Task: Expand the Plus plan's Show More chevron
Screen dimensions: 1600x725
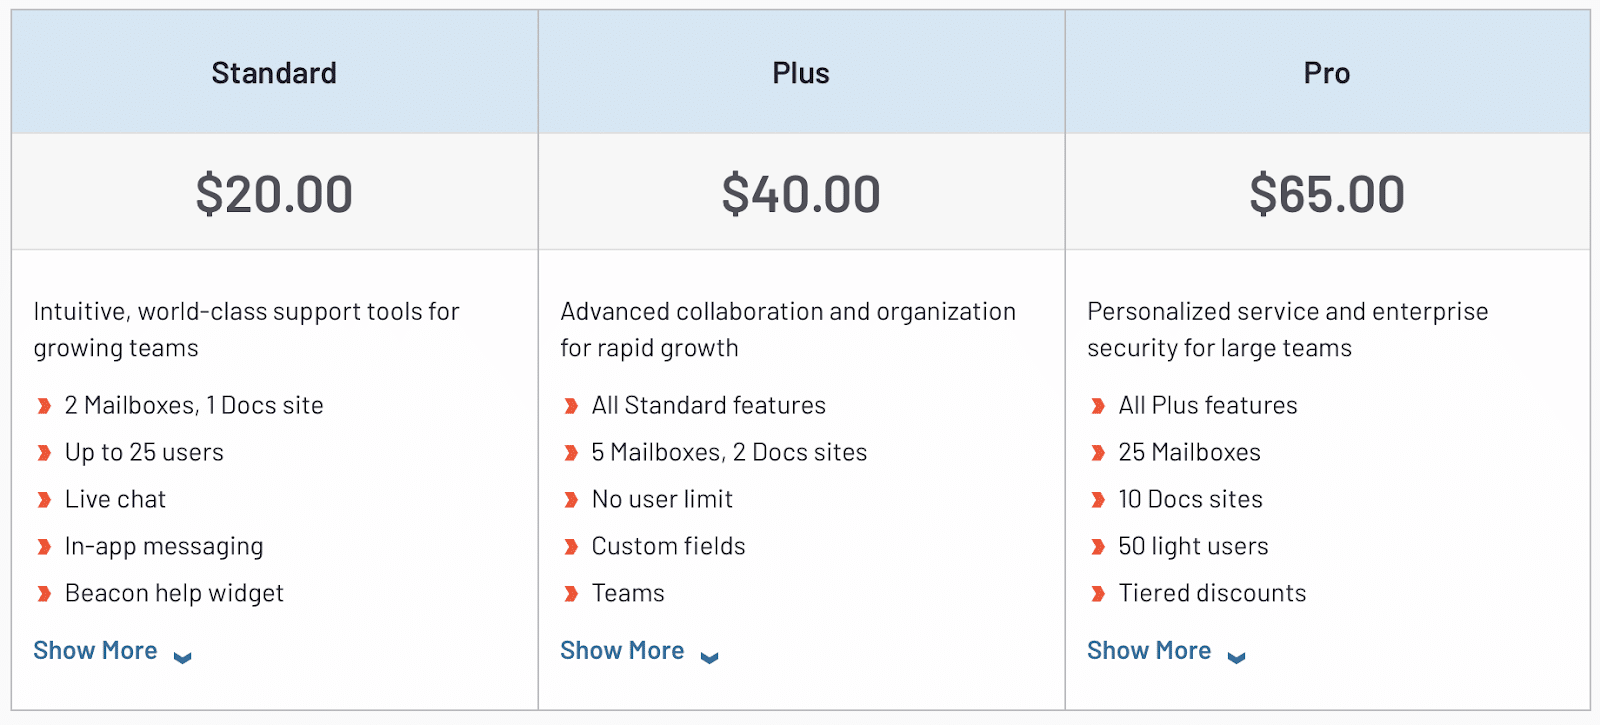Action: (x=709, y=657)
